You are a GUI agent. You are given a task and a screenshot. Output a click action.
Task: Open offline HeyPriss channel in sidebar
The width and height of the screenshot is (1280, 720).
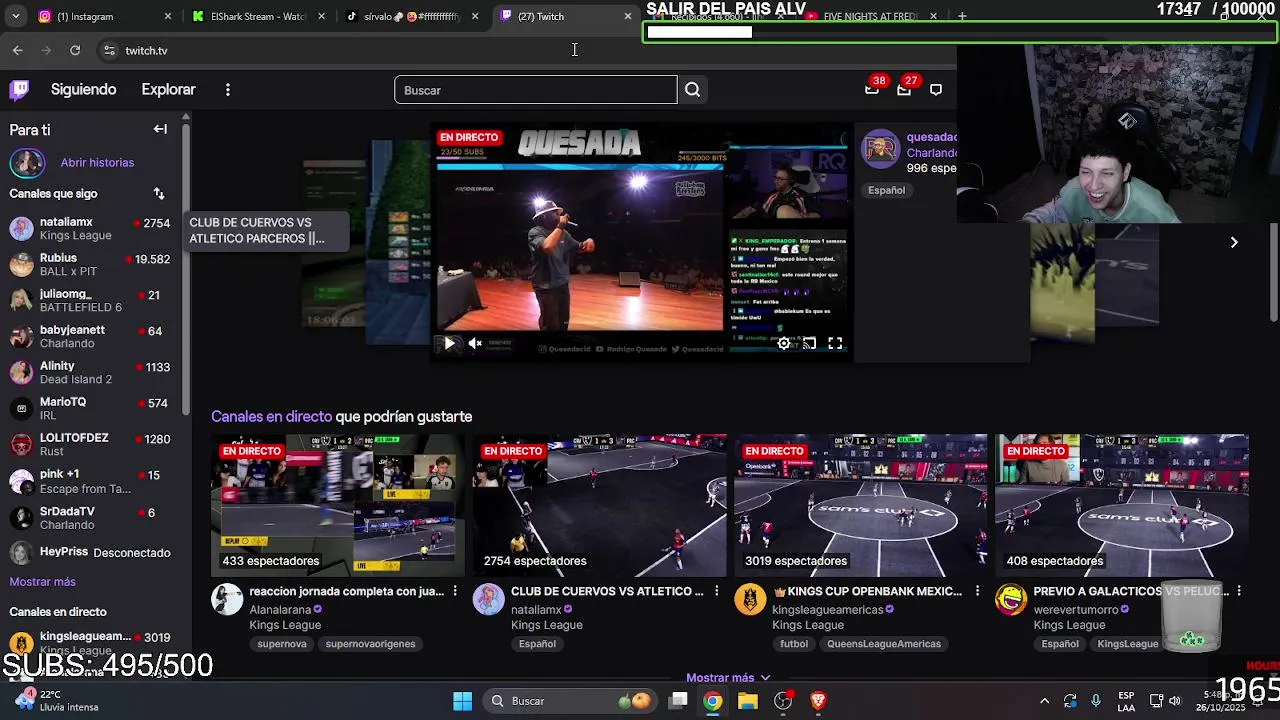point(90,552)
